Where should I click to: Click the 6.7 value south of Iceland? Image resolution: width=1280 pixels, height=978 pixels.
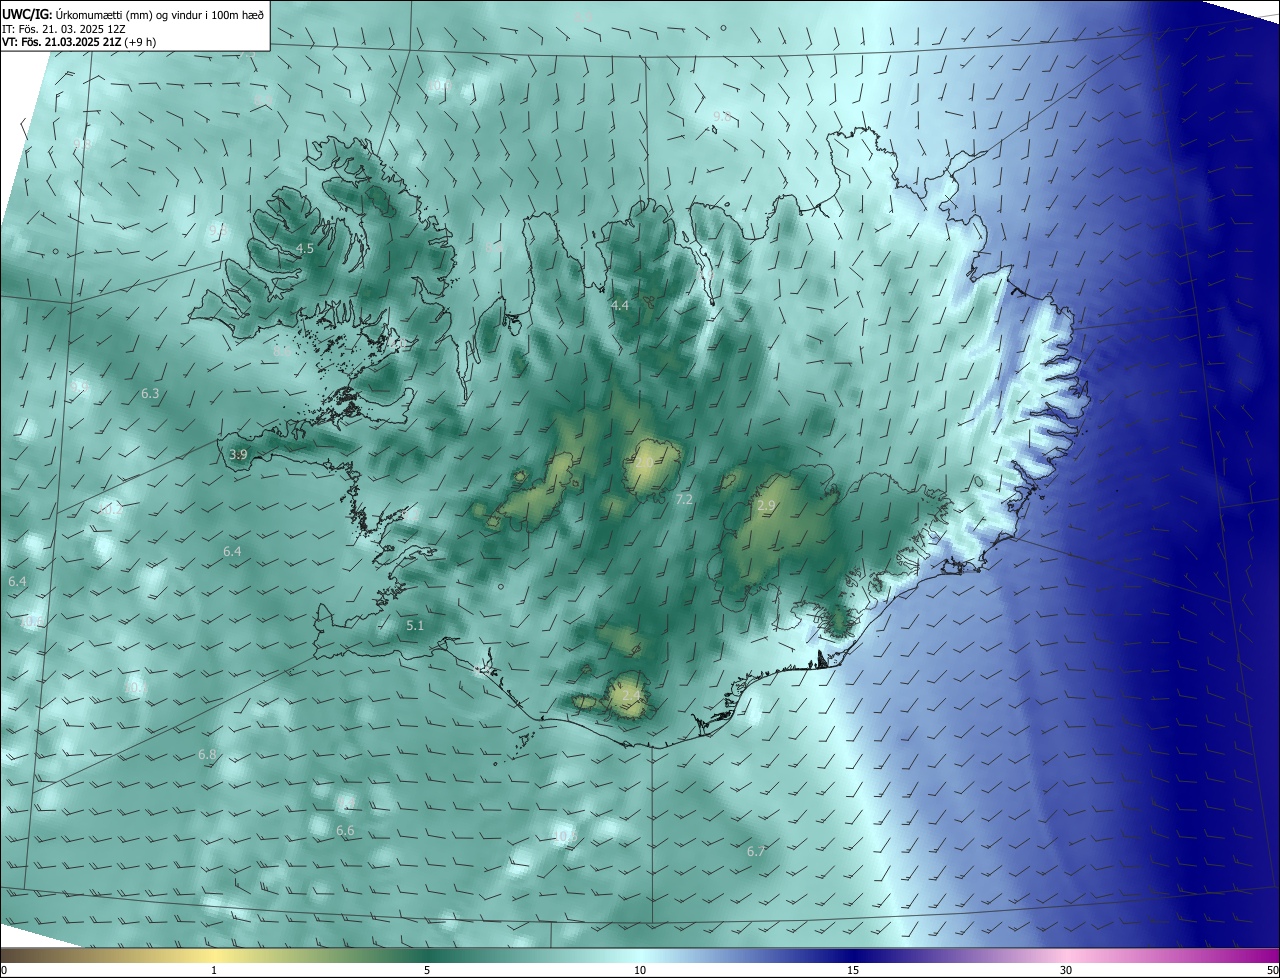[756, 851]
